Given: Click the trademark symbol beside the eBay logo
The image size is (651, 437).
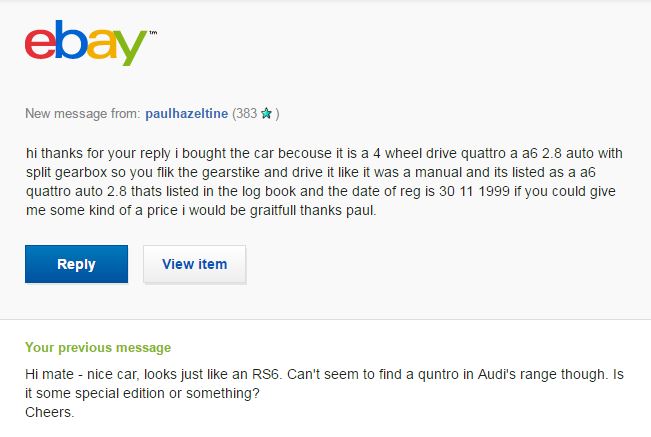Looking at the screenshot, I should (153, 33).
